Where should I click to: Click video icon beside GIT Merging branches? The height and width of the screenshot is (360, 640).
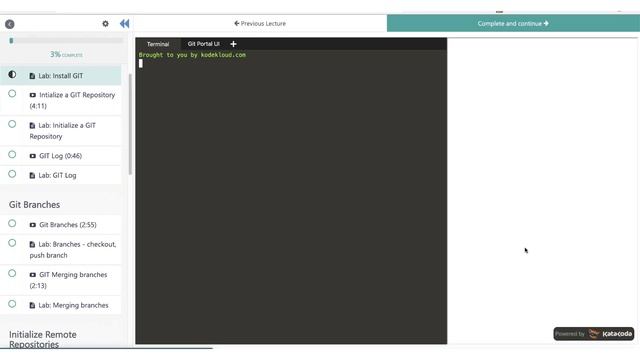click(x=33, y=275)
